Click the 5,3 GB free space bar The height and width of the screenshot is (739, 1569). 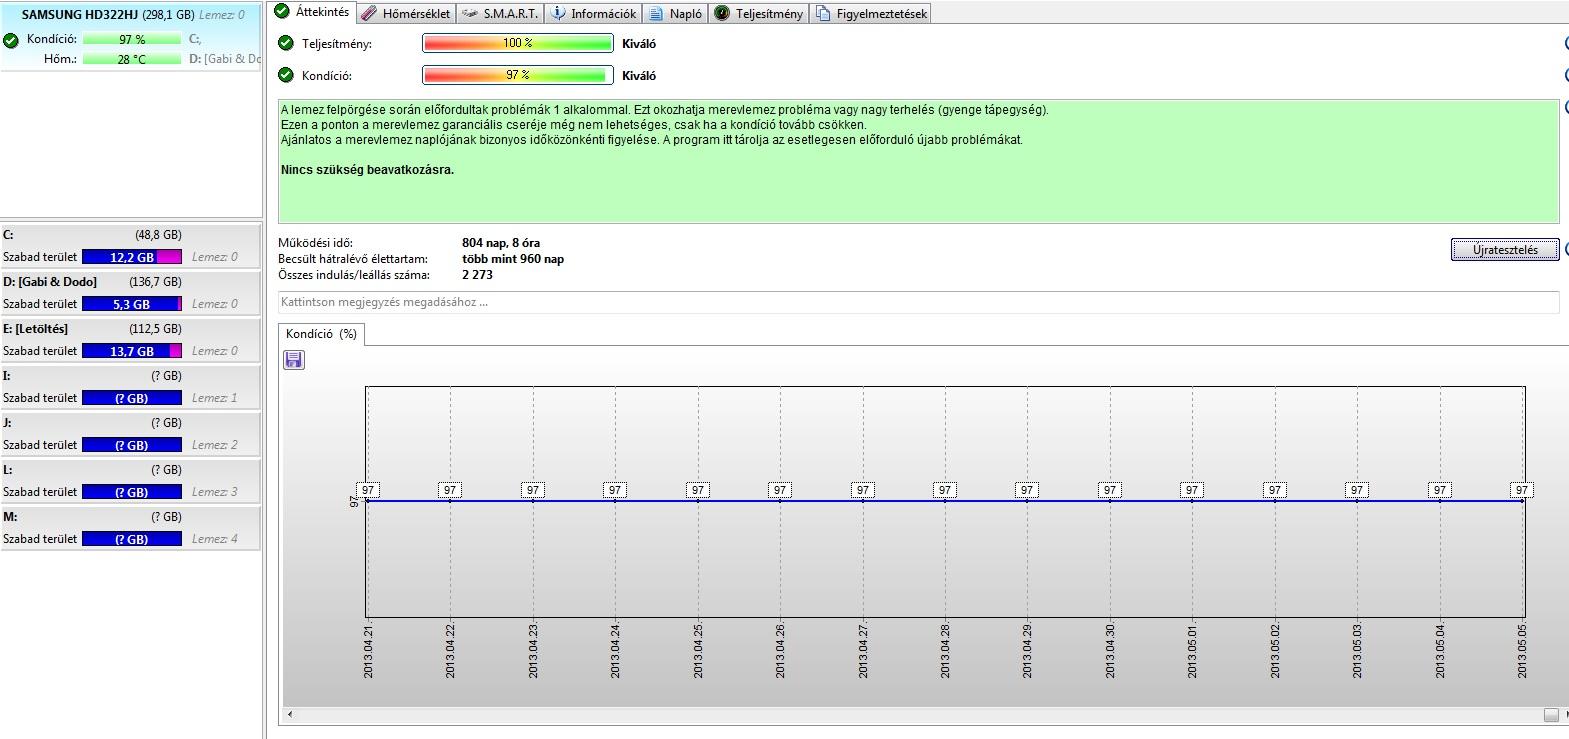(x=132, y=304)
